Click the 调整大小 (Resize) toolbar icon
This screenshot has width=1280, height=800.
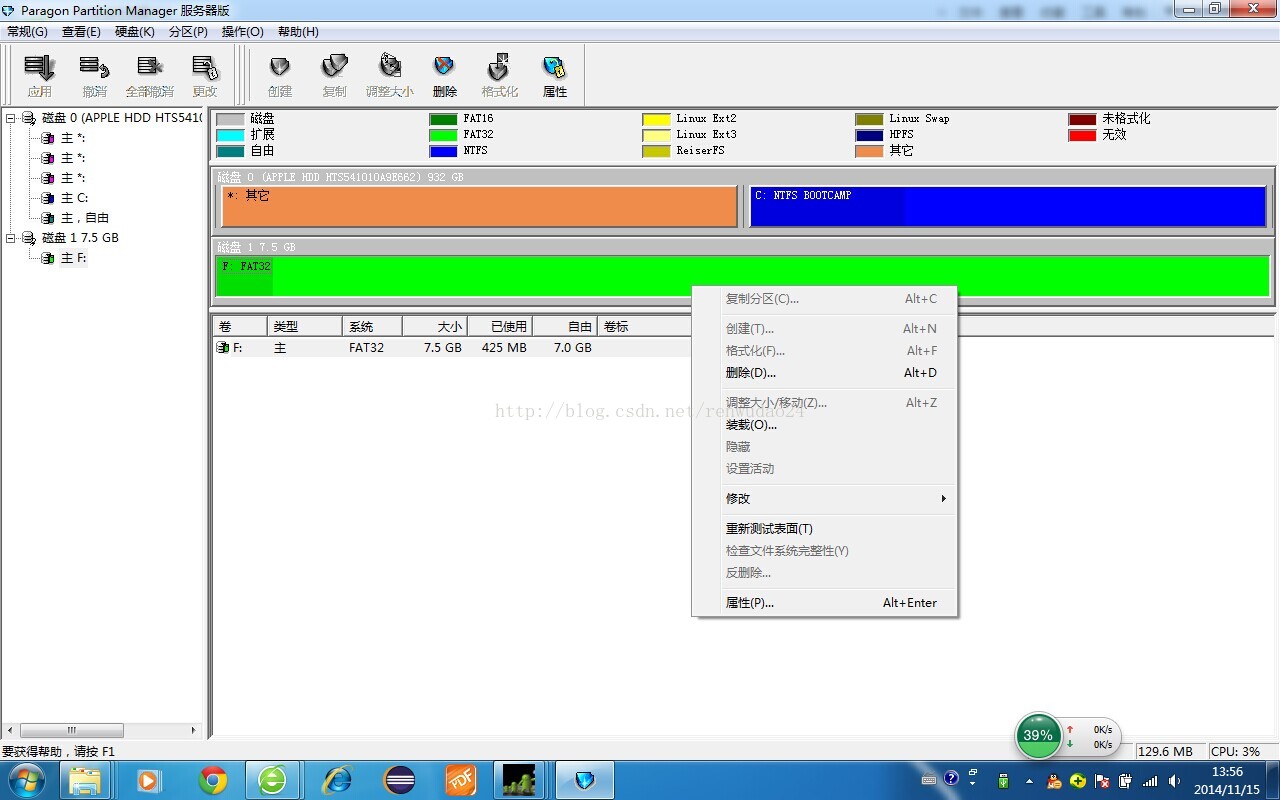point(390,76)
